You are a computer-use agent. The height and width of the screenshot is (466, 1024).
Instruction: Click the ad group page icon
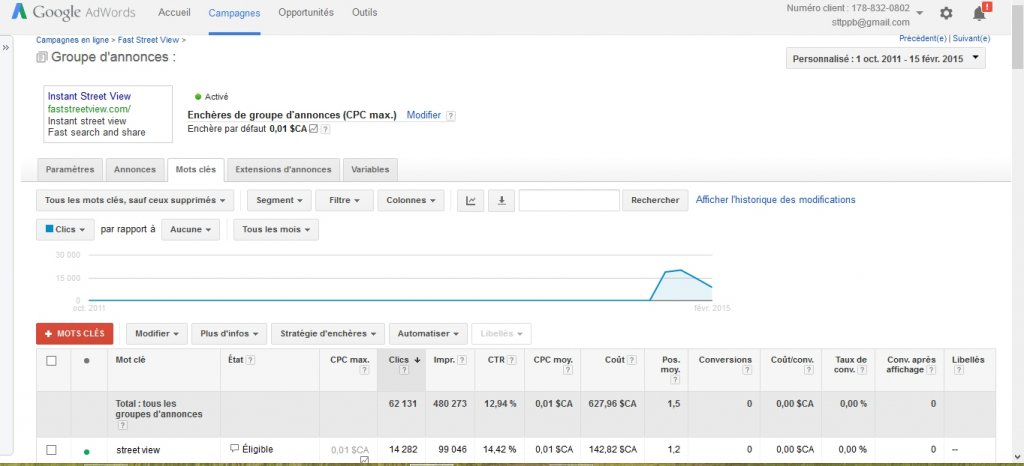click(x=42, y=57)
